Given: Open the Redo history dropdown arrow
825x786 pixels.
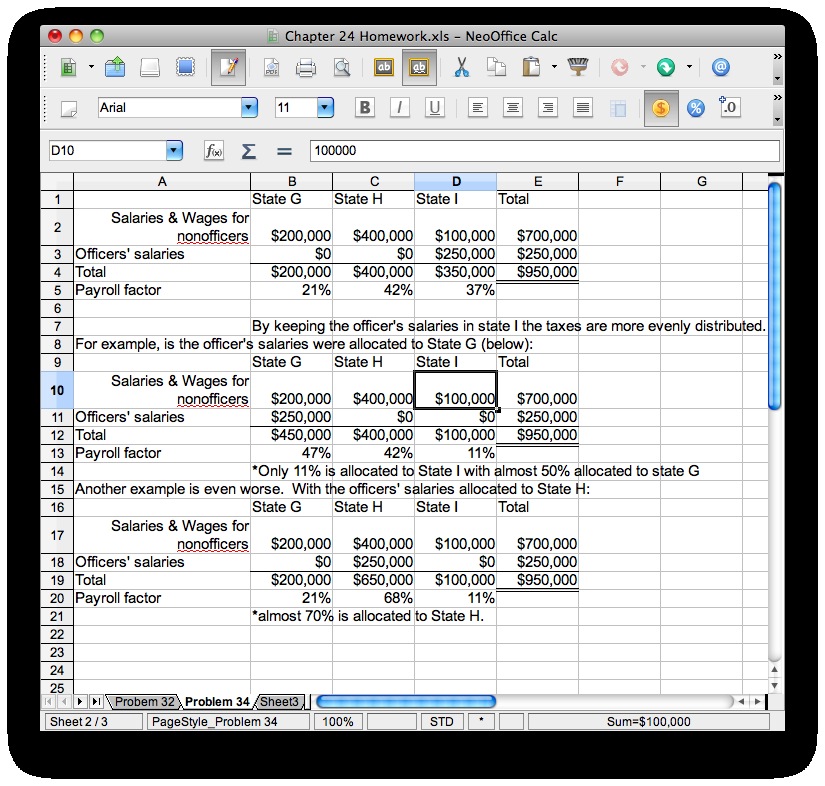Looking at the screenshot, I should pos(689,67).
